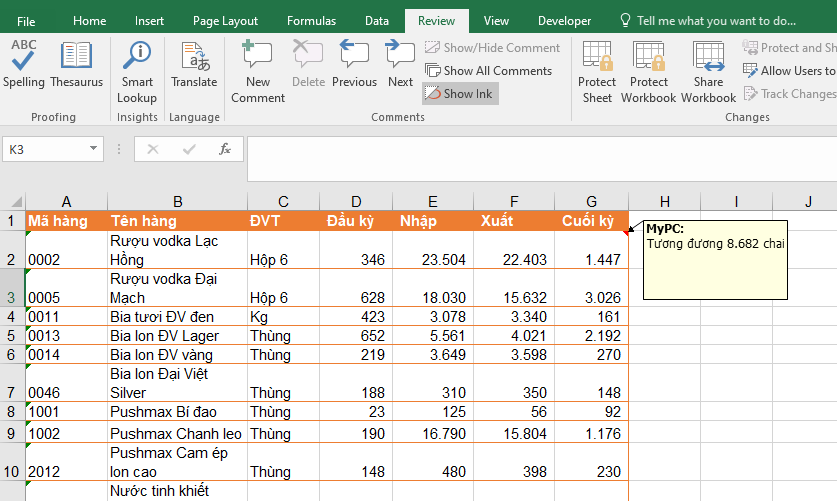Jump to the Next comment
Image resolution: width=837 pixels, height=501 pixels.
click(x=400, y=66)
